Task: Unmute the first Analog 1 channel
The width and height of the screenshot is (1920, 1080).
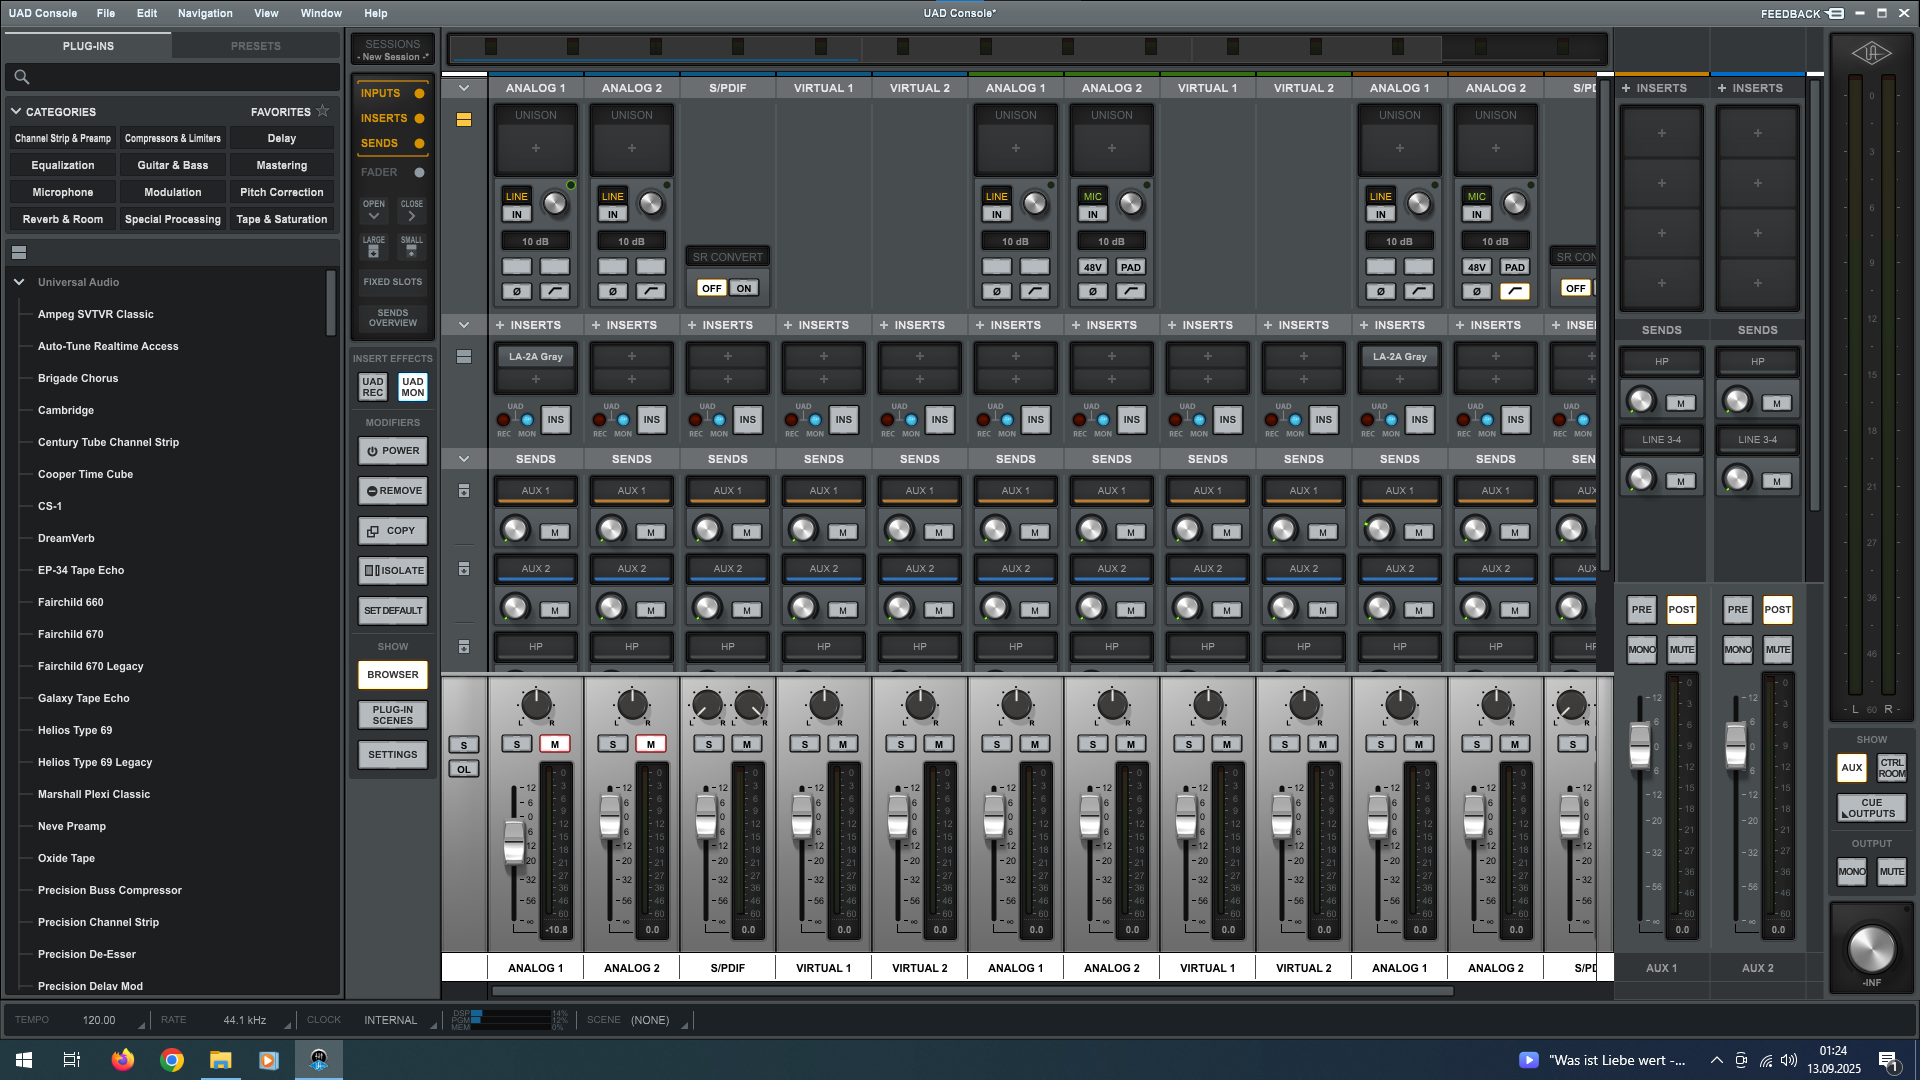Action: click(555, 744)
